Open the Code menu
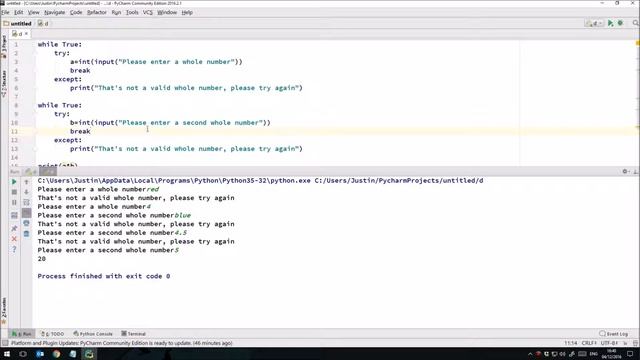The width and height of the screenshot is (640, 360). pos(76,12)
